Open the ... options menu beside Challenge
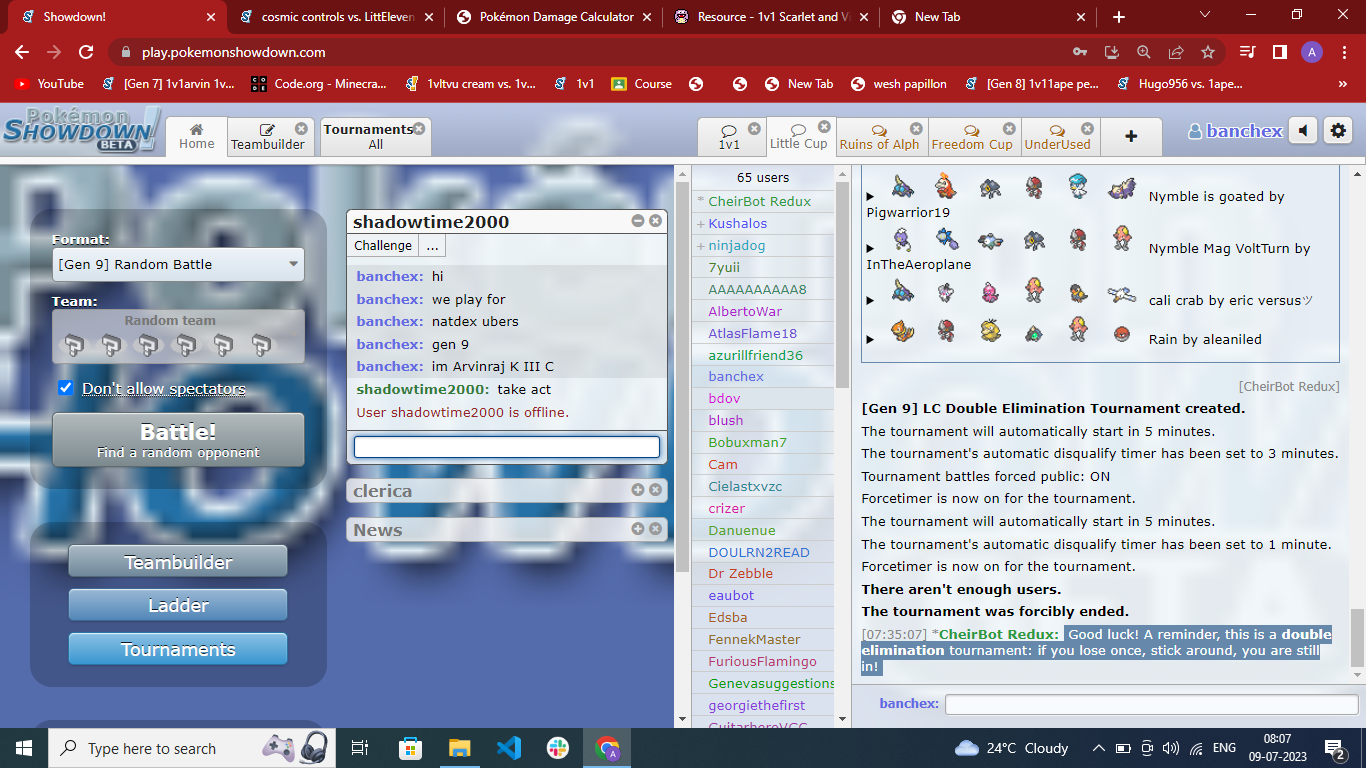1366x768 pixels. tap(432, 246)
